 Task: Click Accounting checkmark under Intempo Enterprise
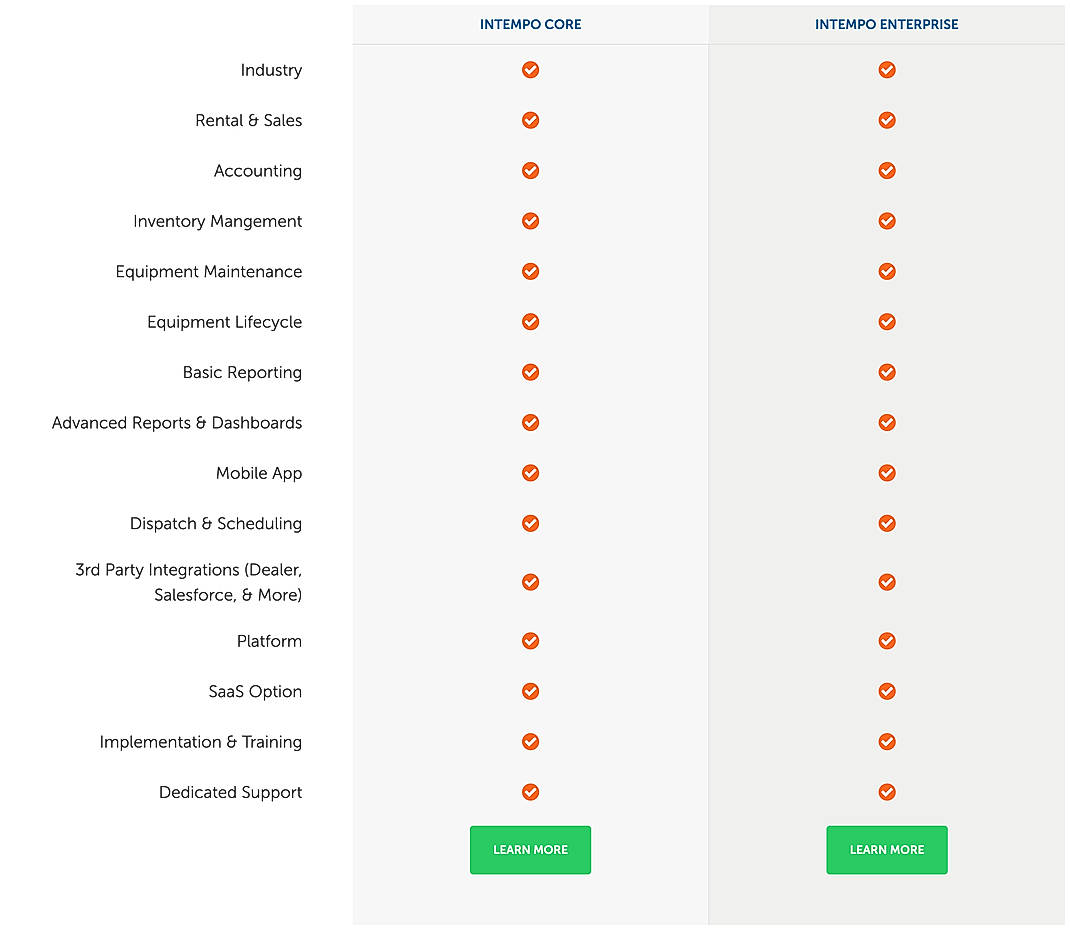[x=887, y=171]
